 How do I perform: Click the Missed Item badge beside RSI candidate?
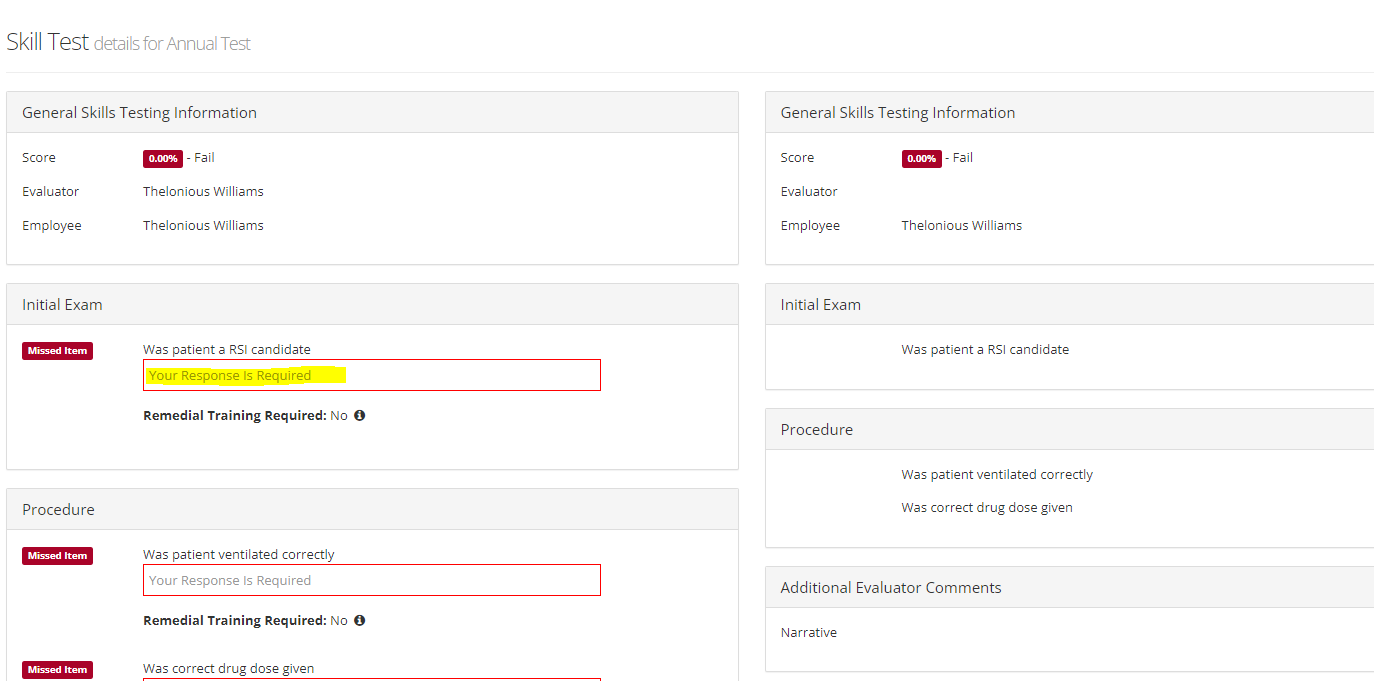pyautogui.click(x=57, y=351)
